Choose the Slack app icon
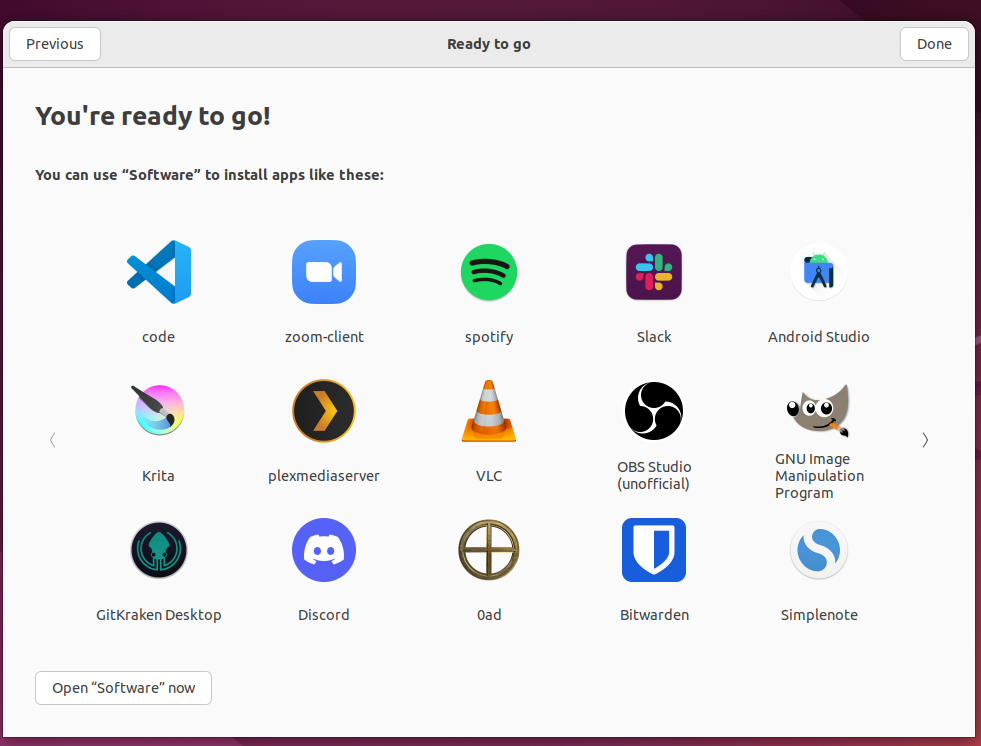The image size is (981, 746). click(654, 272)
